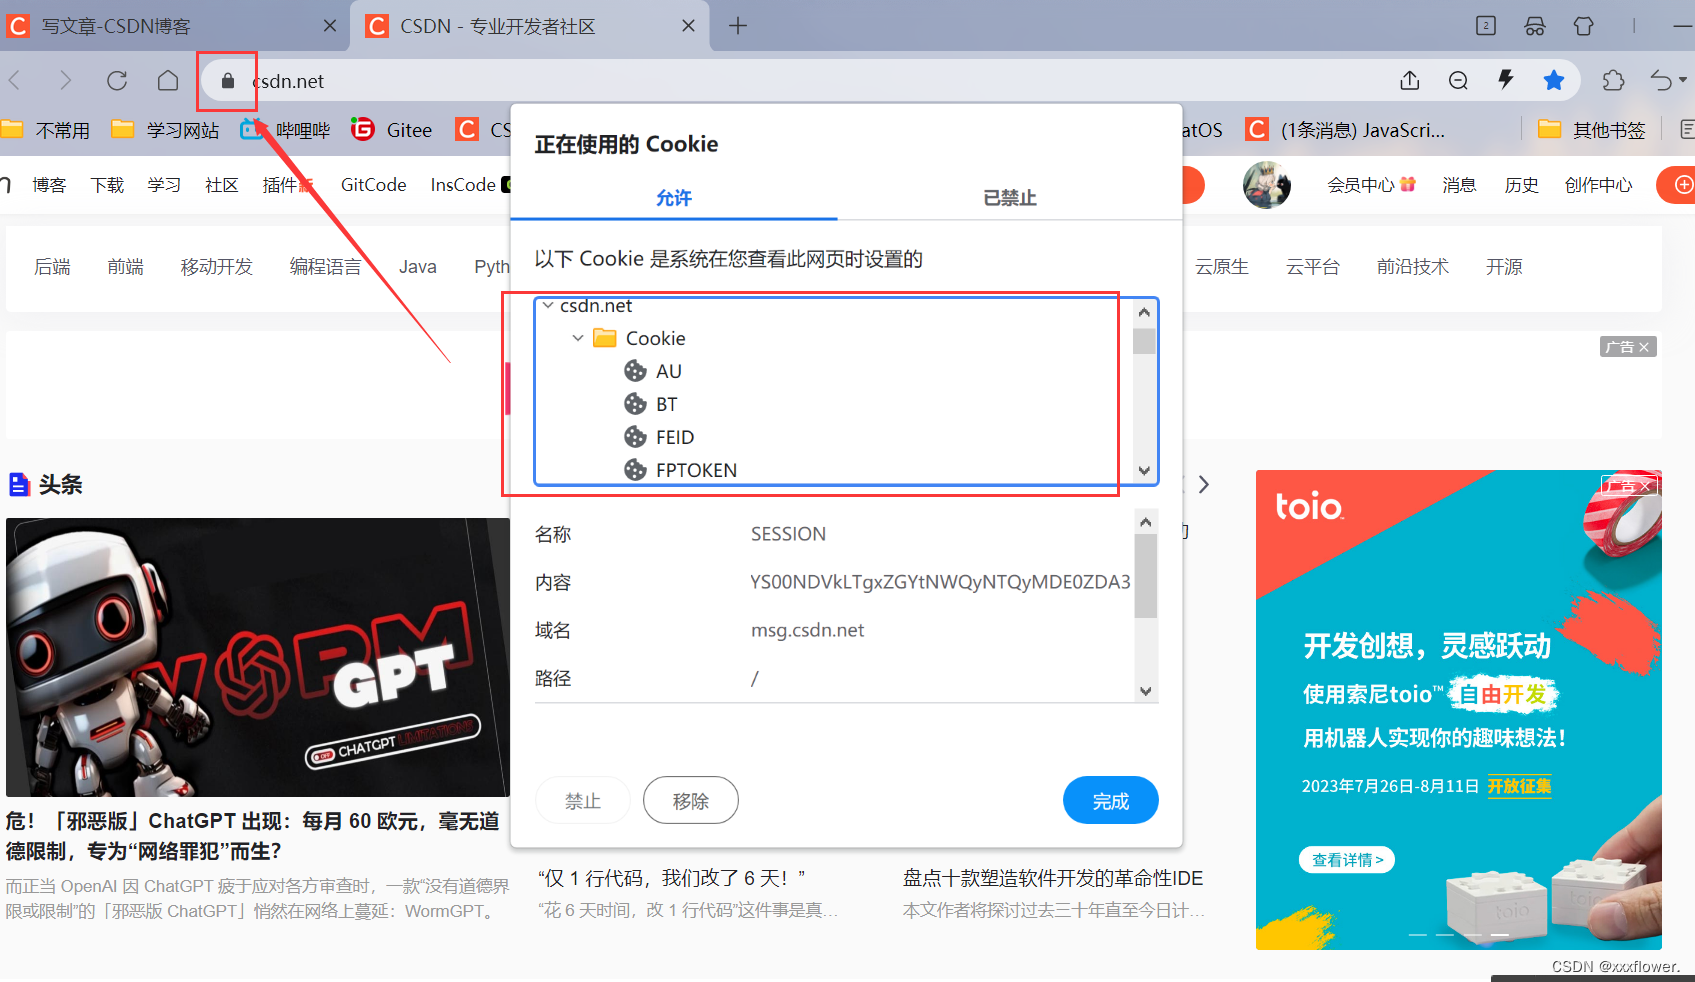Close the 写文章-CSDN博客 tab
Viewport: 1695px width, 982px height.
pyautogui.click(x=330, y=26)
